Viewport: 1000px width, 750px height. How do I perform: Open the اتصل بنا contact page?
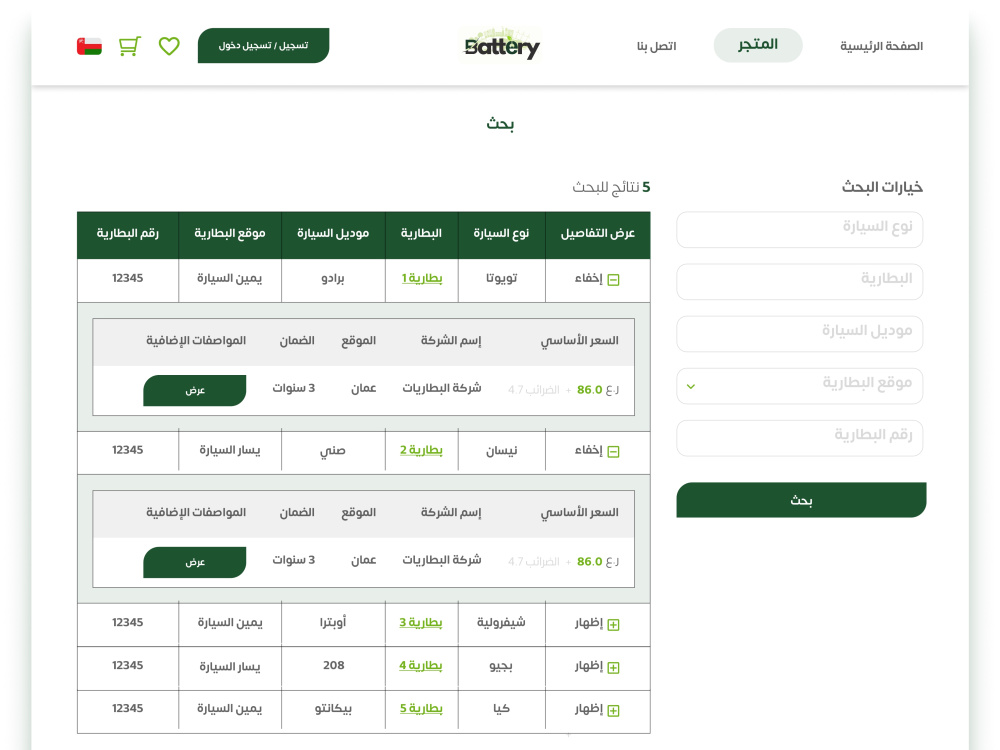pyautogui.click(x=656, y=46)
